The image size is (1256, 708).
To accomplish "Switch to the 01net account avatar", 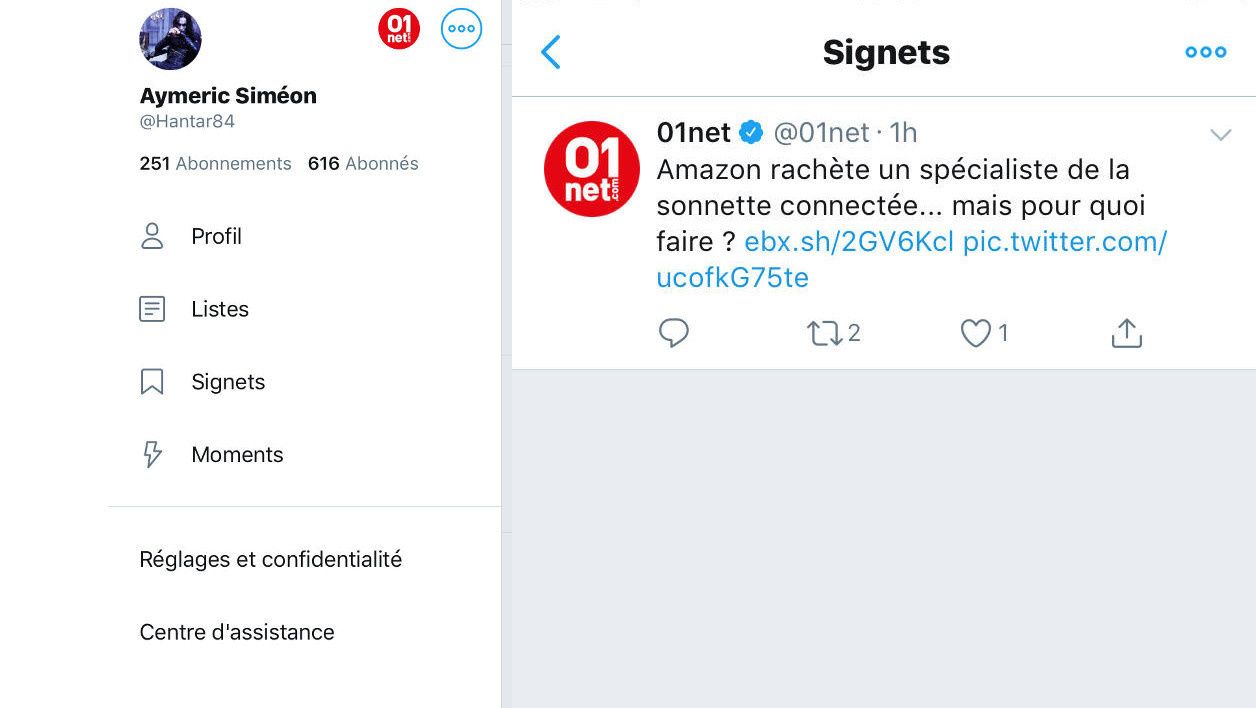I will (x=399, y=29).
